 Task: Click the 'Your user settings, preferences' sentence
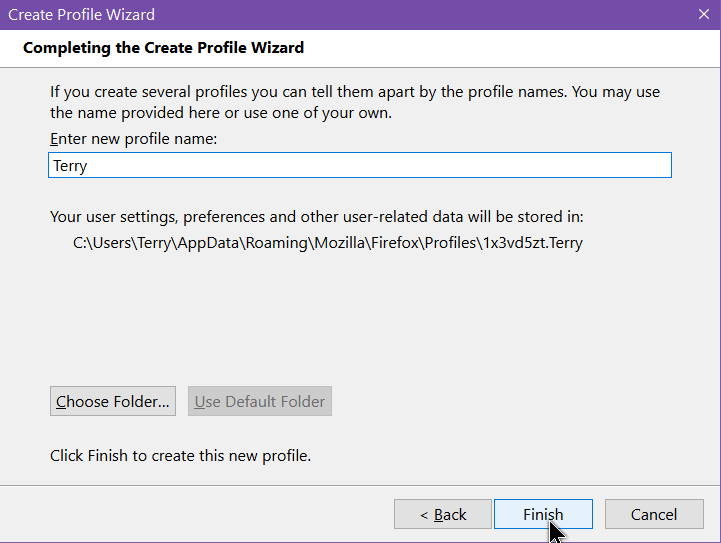coord(316,217)
